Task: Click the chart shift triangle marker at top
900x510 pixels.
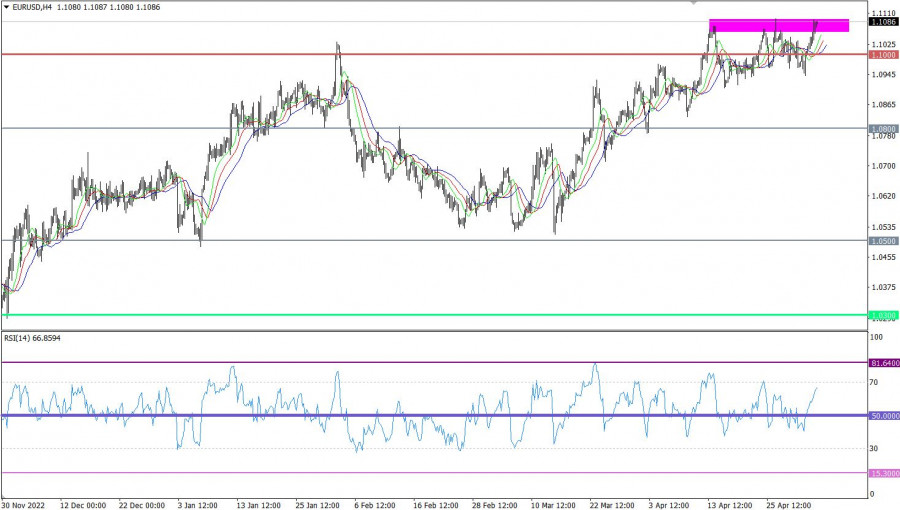Action: click(x=697, y=3)
